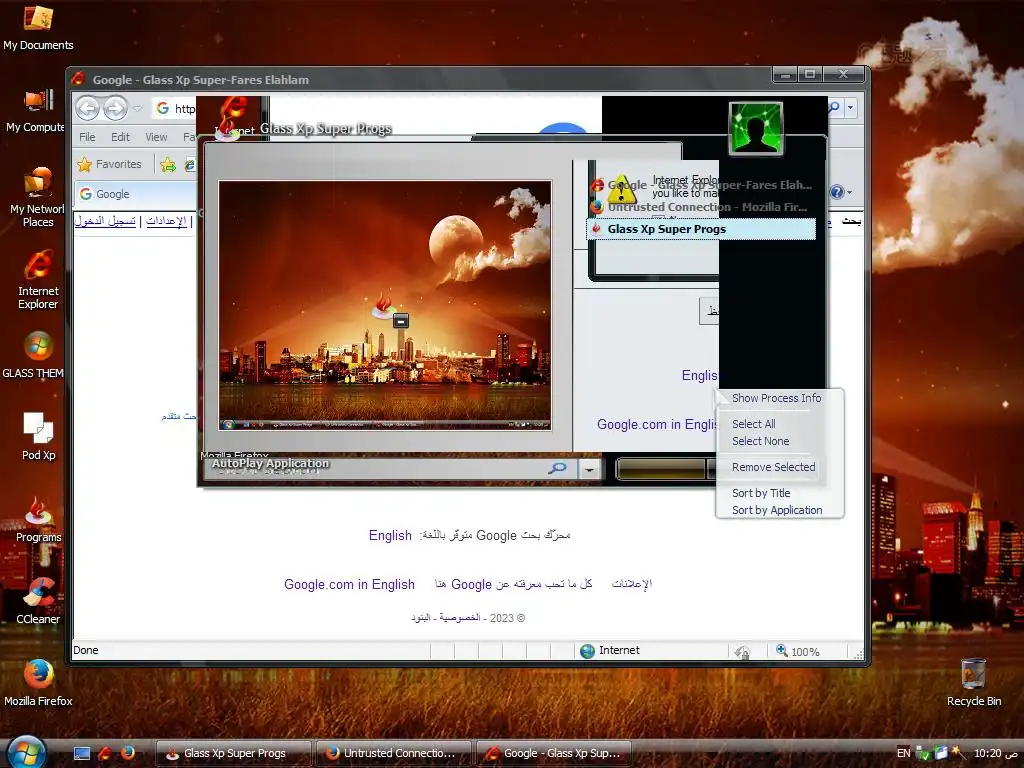The height and width of the screenshot is (768, 1024).
Task: Open the My Computer desktop icon
Action: click(x=37, y=110)
